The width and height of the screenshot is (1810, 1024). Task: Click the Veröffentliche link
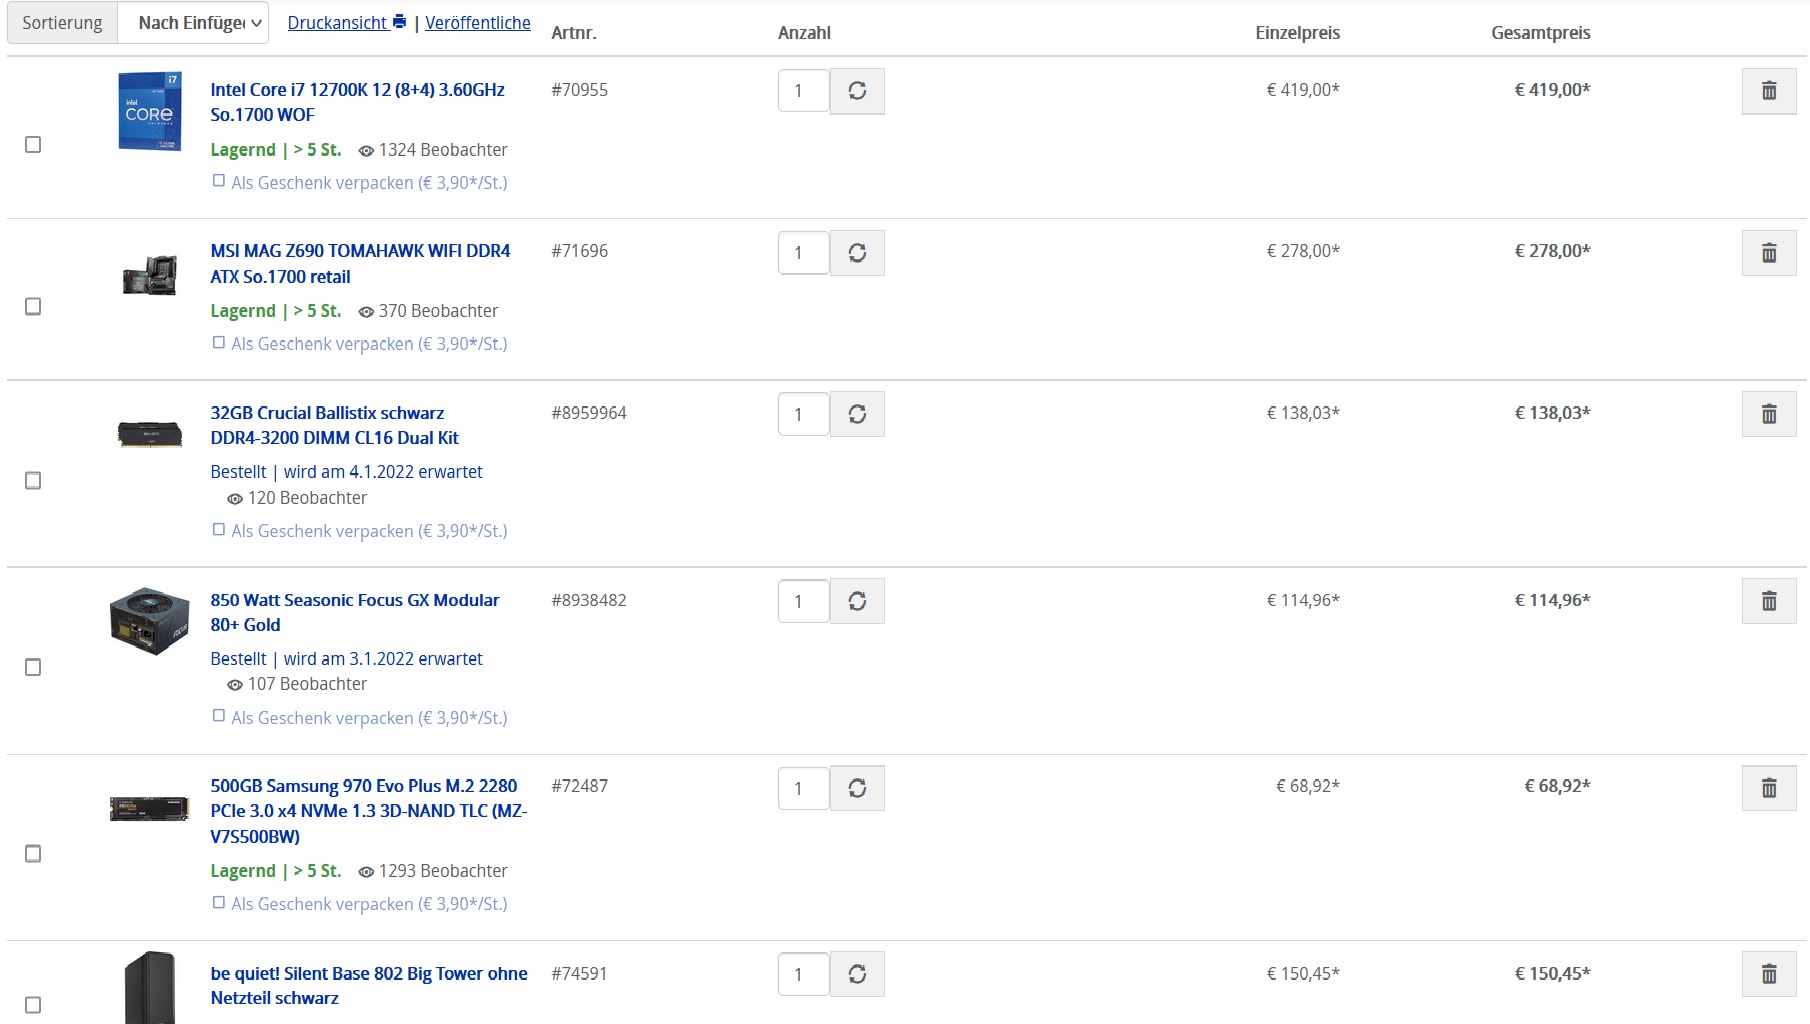(x=478, y=23)
